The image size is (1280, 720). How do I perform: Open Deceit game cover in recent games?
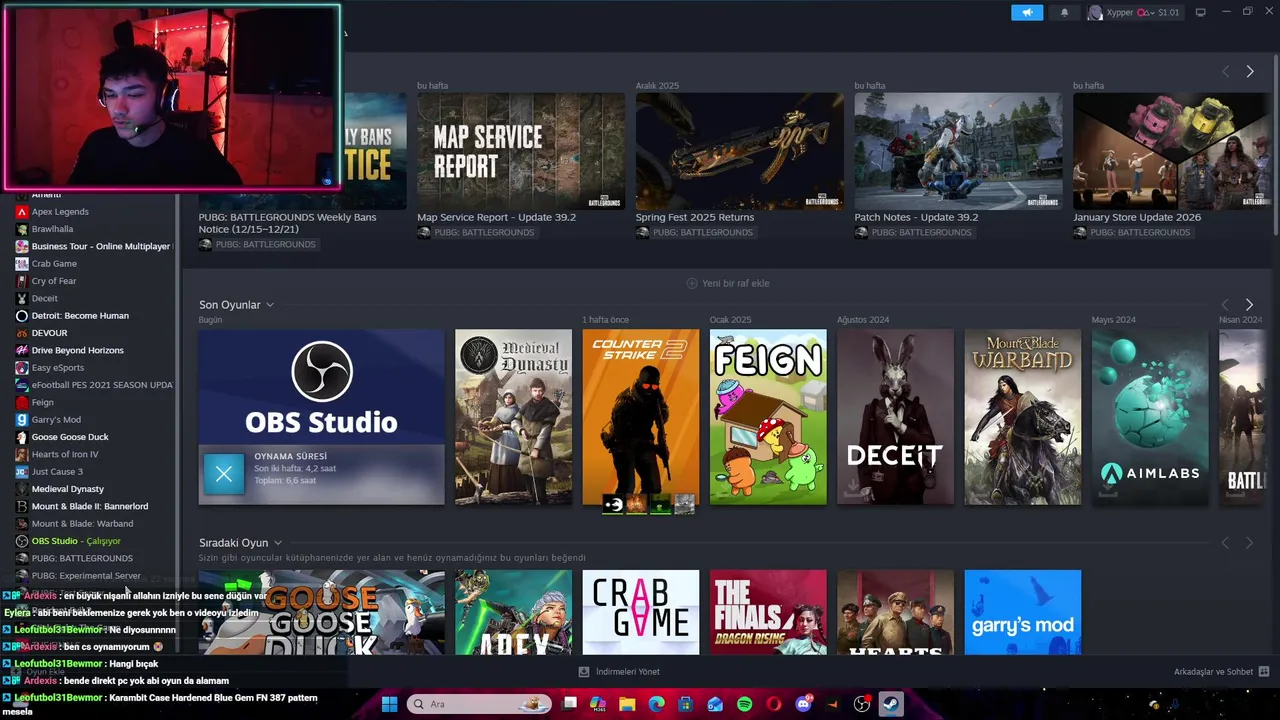point(895,417)
